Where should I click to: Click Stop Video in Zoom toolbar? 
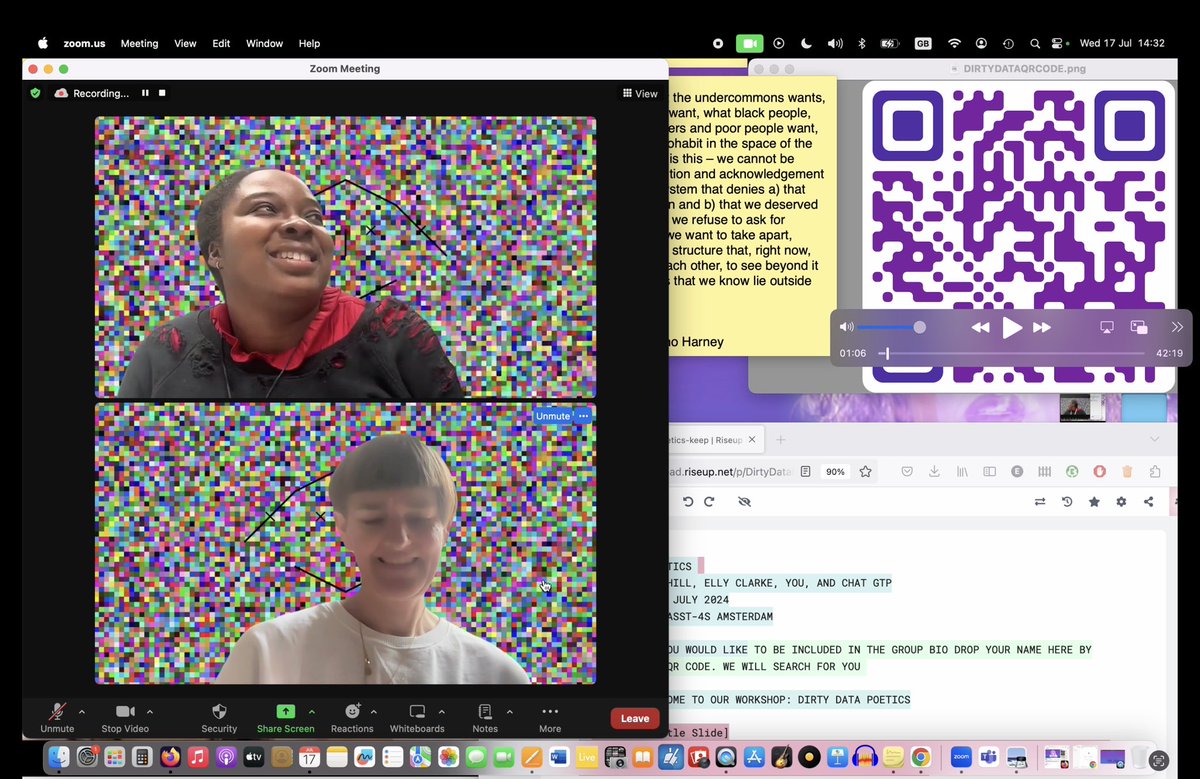click(x=125, y=718)
